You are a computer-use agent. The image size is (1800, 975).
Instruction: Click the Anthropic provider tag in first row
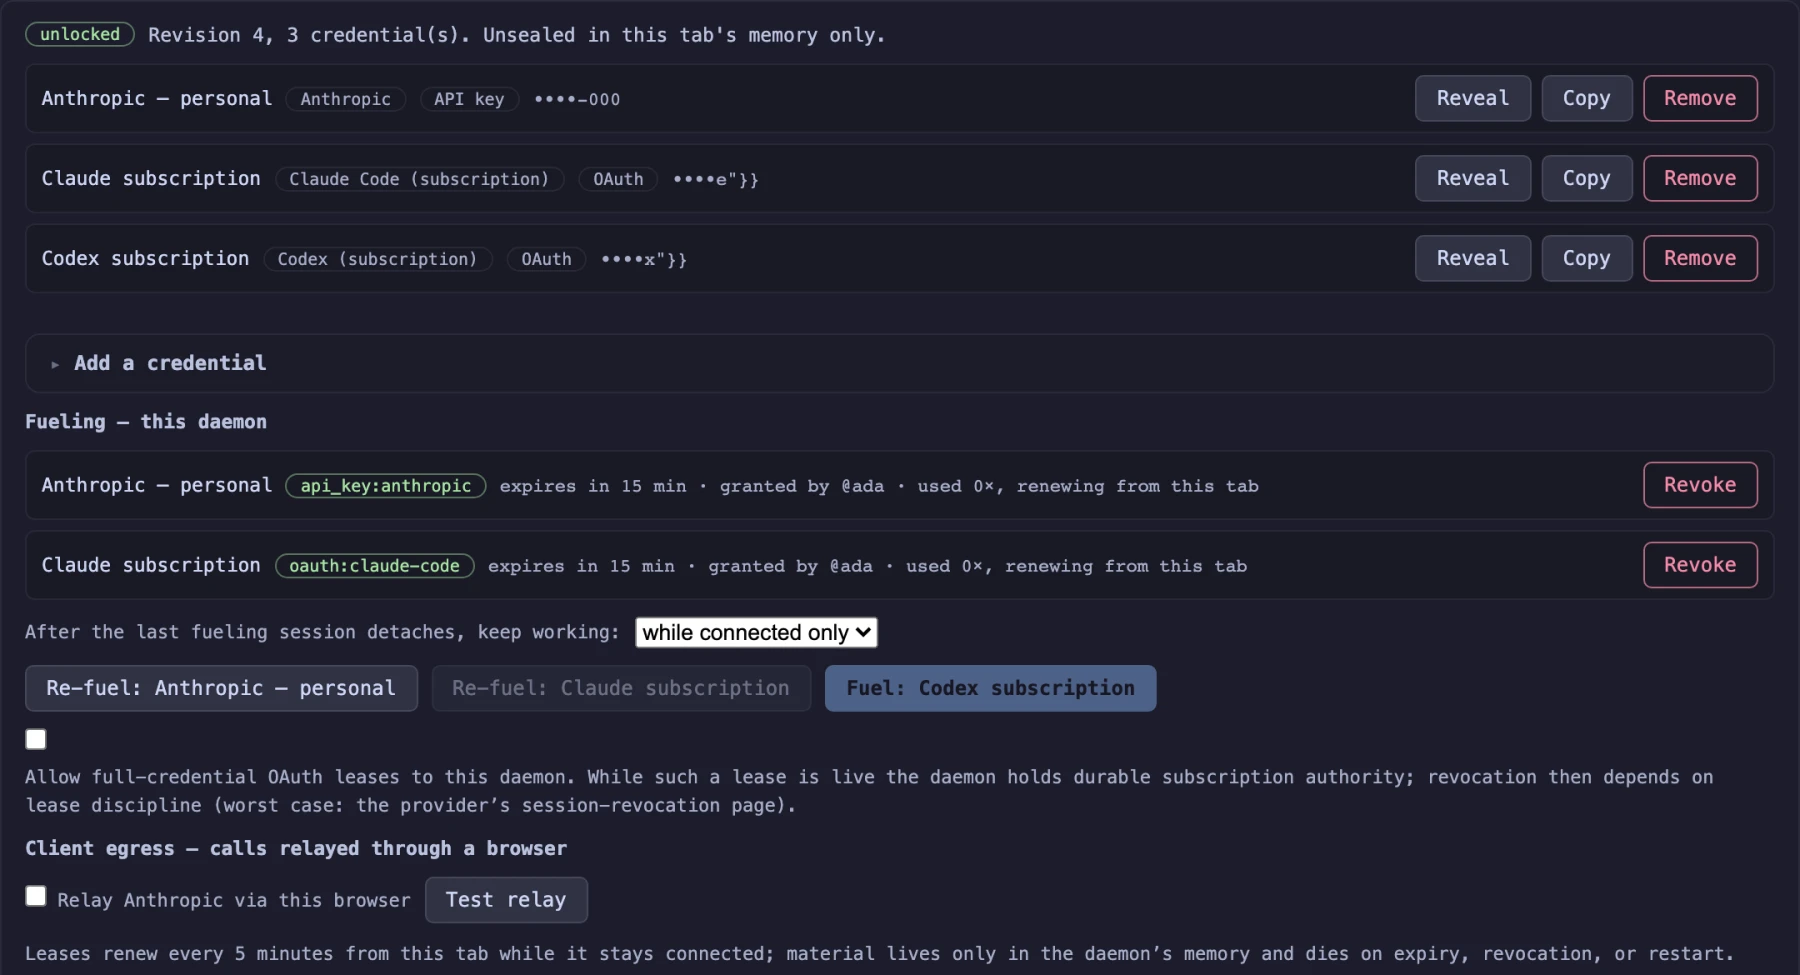coord(346,99)
